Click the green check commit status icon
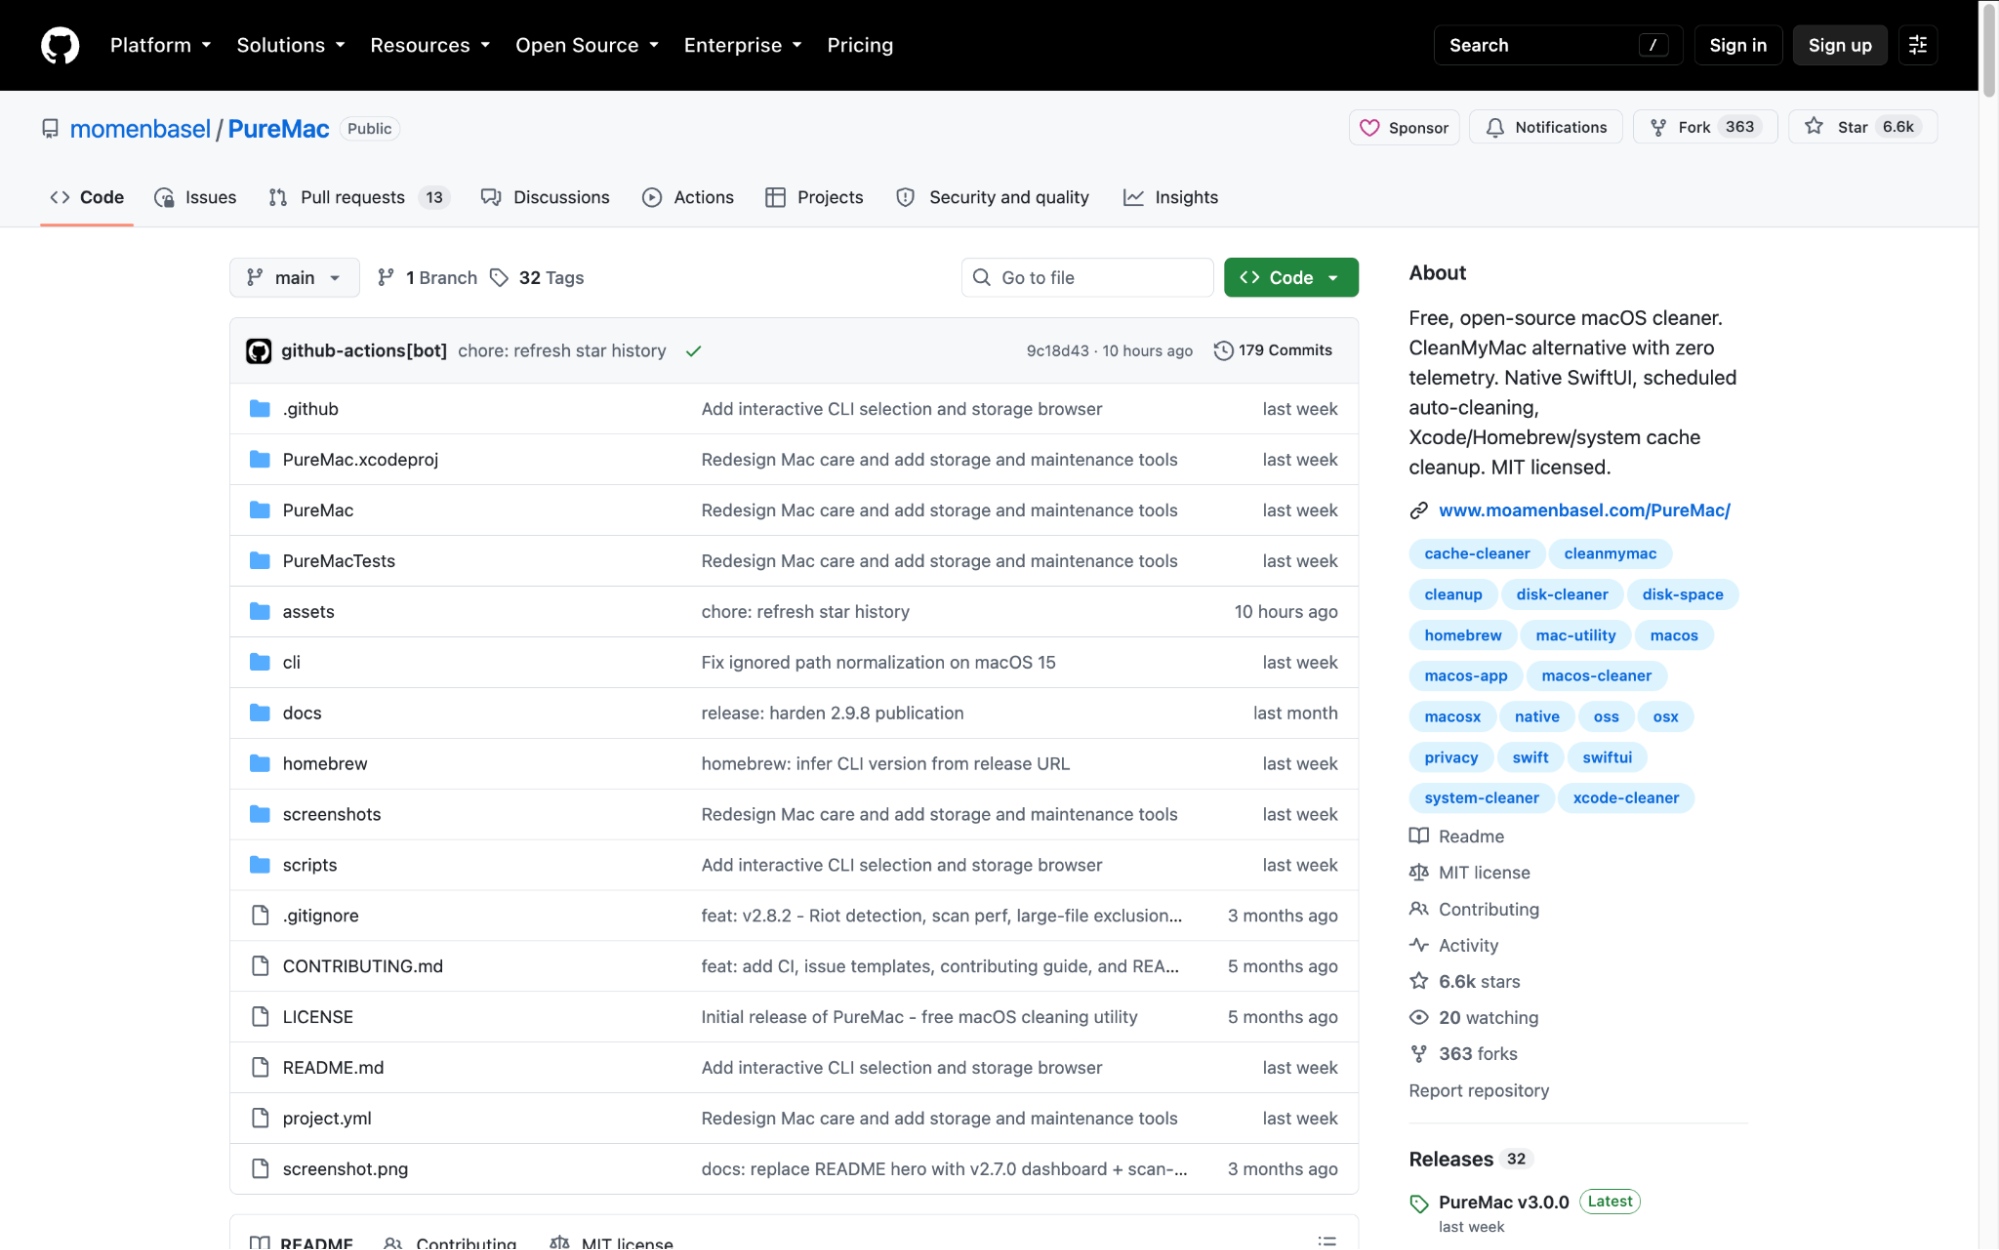Image resolution: width=1999 pixels, height=1250 pixels. [693, 351]
